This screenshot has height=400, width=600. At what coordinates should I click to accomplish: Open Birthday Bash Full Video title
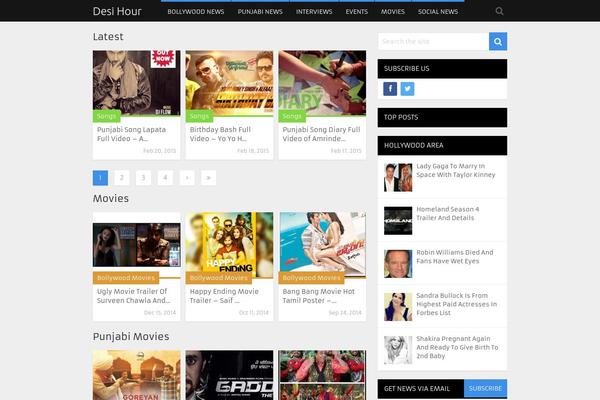point(220,134)
